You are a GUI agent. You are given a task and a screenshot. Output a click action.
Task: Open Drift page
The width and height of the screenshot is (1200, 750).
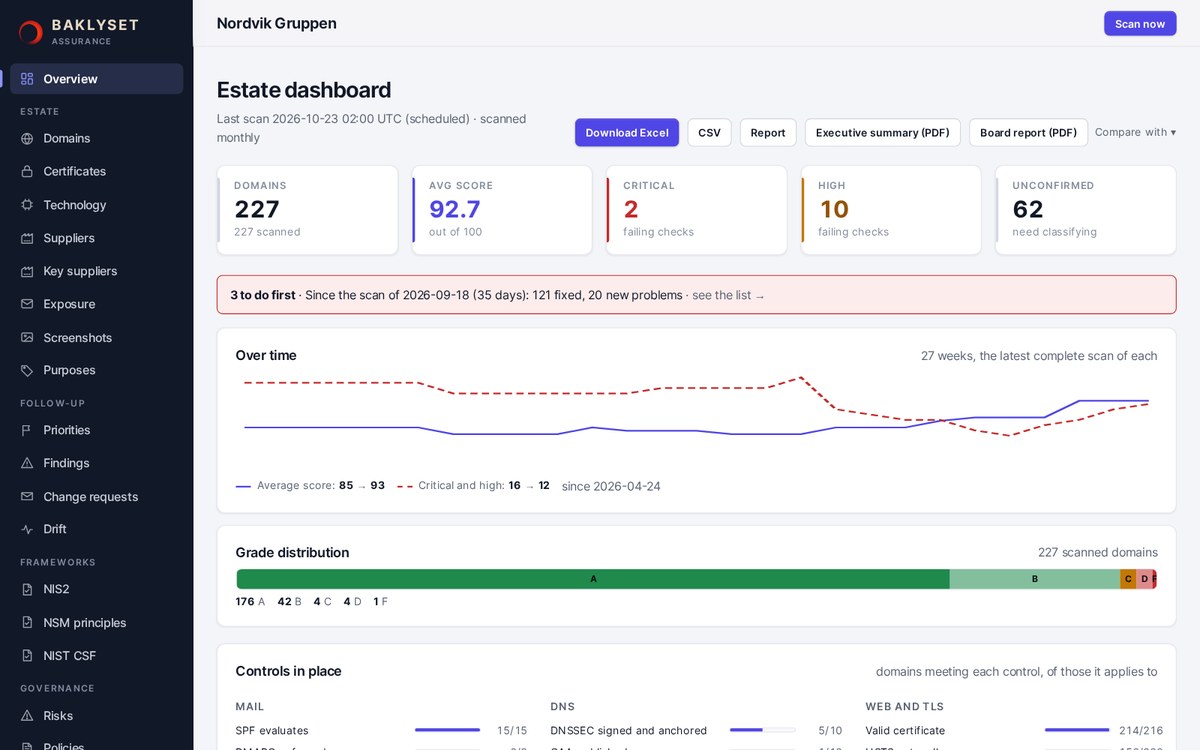click(x=96, y=529)
